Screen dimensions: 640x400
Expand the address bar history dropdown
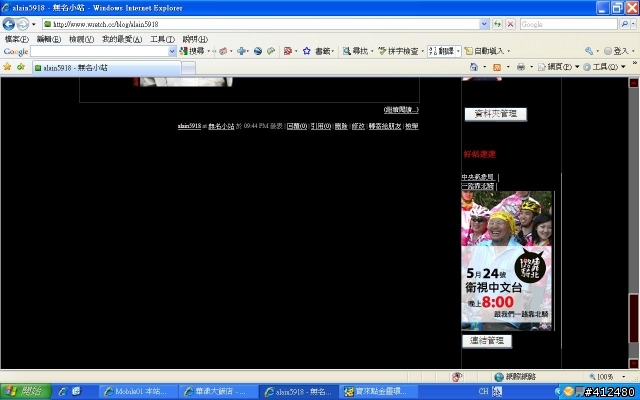pyautogui.click(x=484, y=24)
